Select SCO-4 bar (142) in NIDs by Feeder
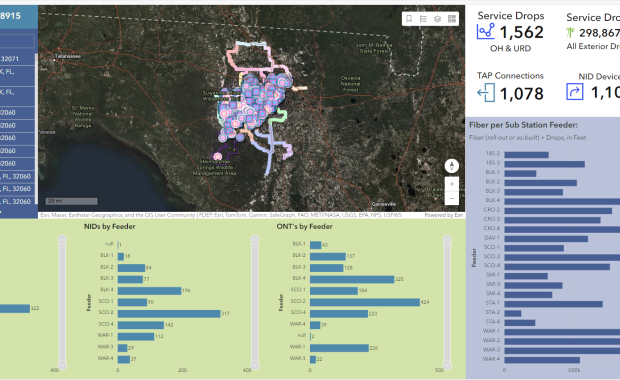Image resolution: width=620 pixels, height=380 pixels. point(141,325)
